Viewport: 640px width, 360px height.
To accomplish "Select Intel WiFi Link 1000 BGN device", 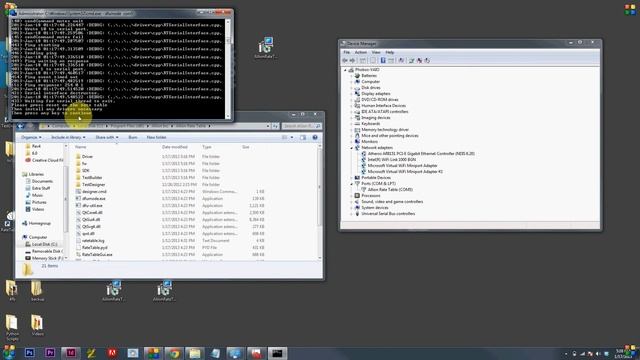I will pos(391,160).
